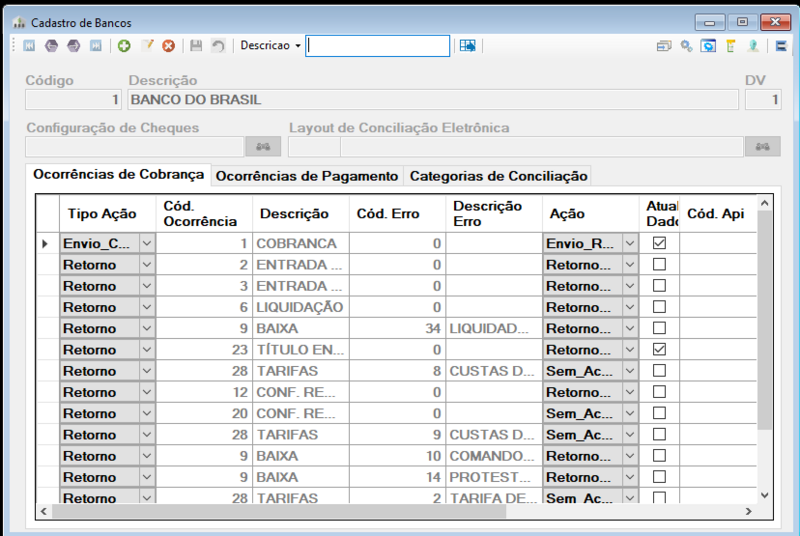Open Tipo Ação dropdown in LIQUIDAÇÃO row

146,307
